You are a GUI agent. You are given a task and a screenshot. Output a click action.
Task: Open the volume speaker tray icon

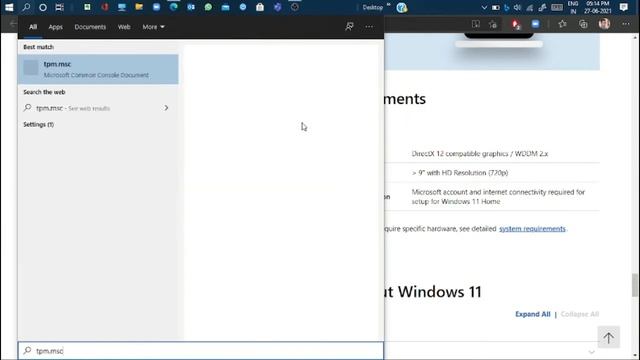pos(517,7)
